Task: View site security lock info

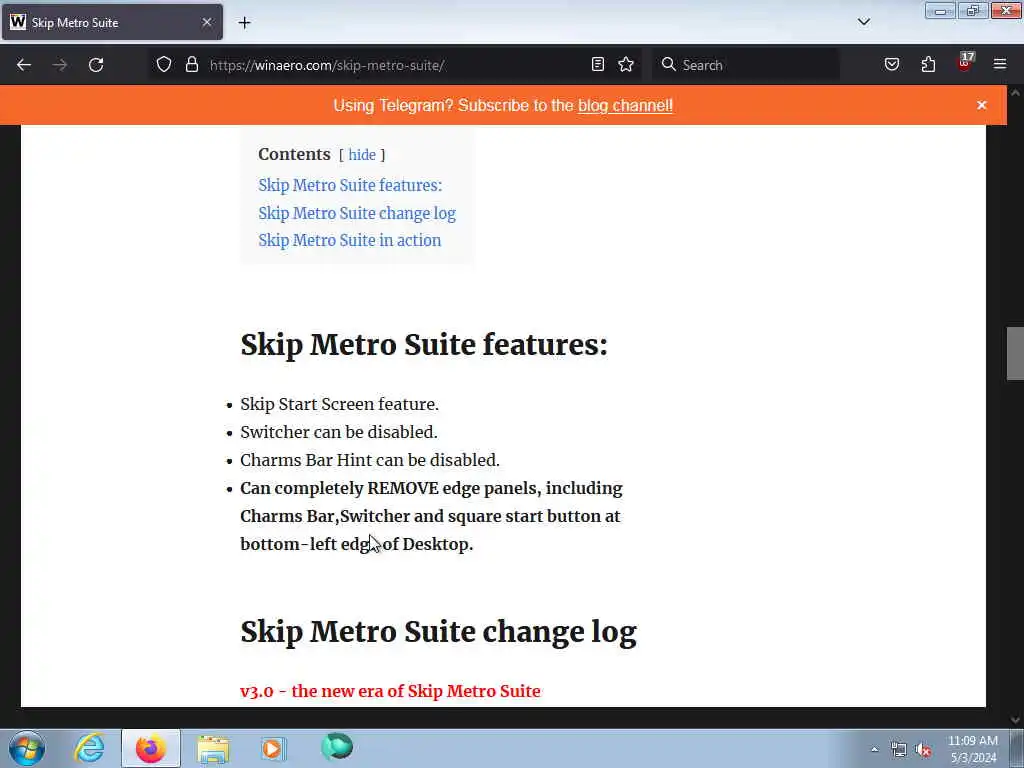Action: pos(191,65)
